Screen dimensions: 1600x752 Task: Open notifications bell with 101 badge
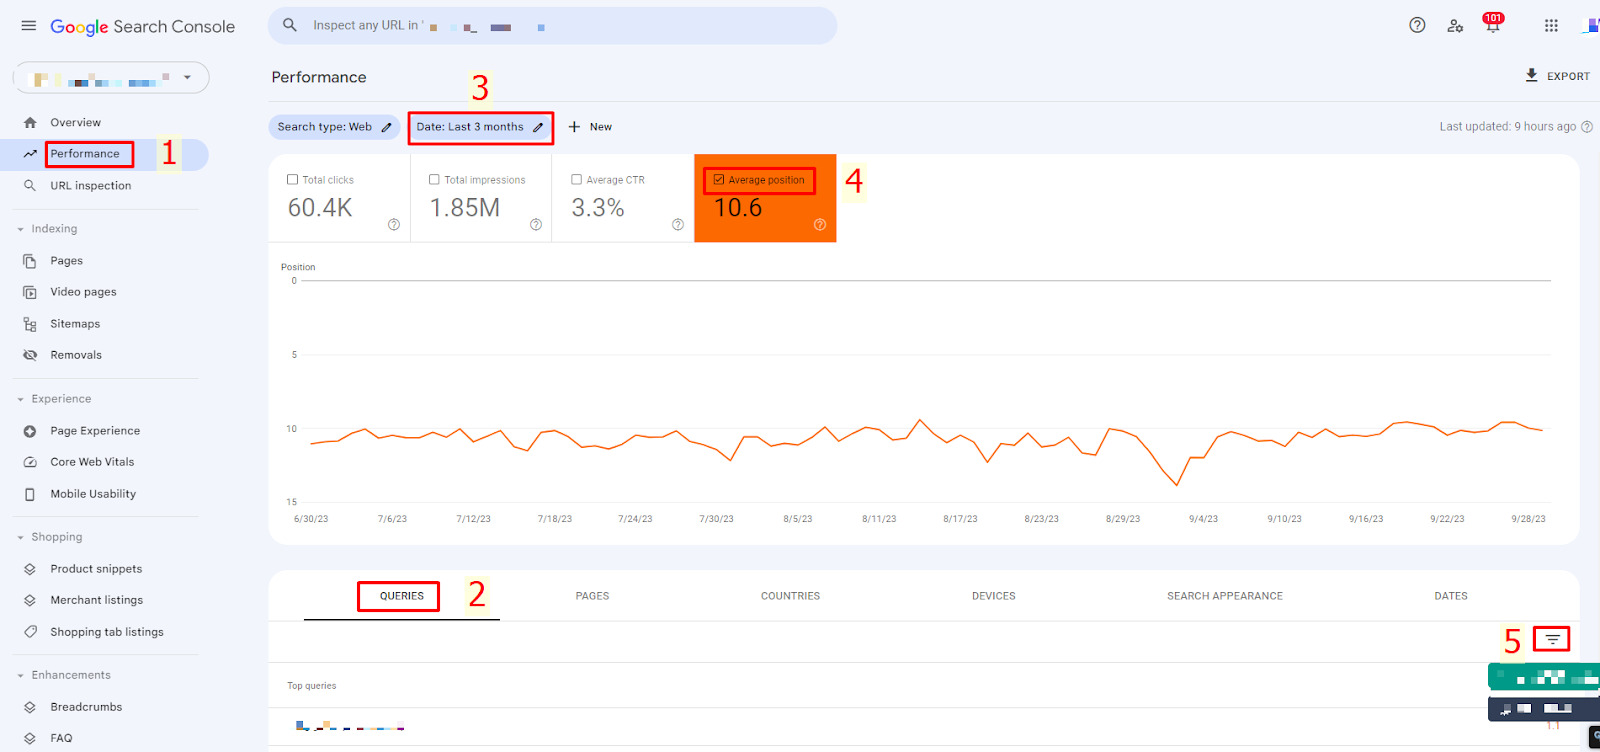[1492, 26]
